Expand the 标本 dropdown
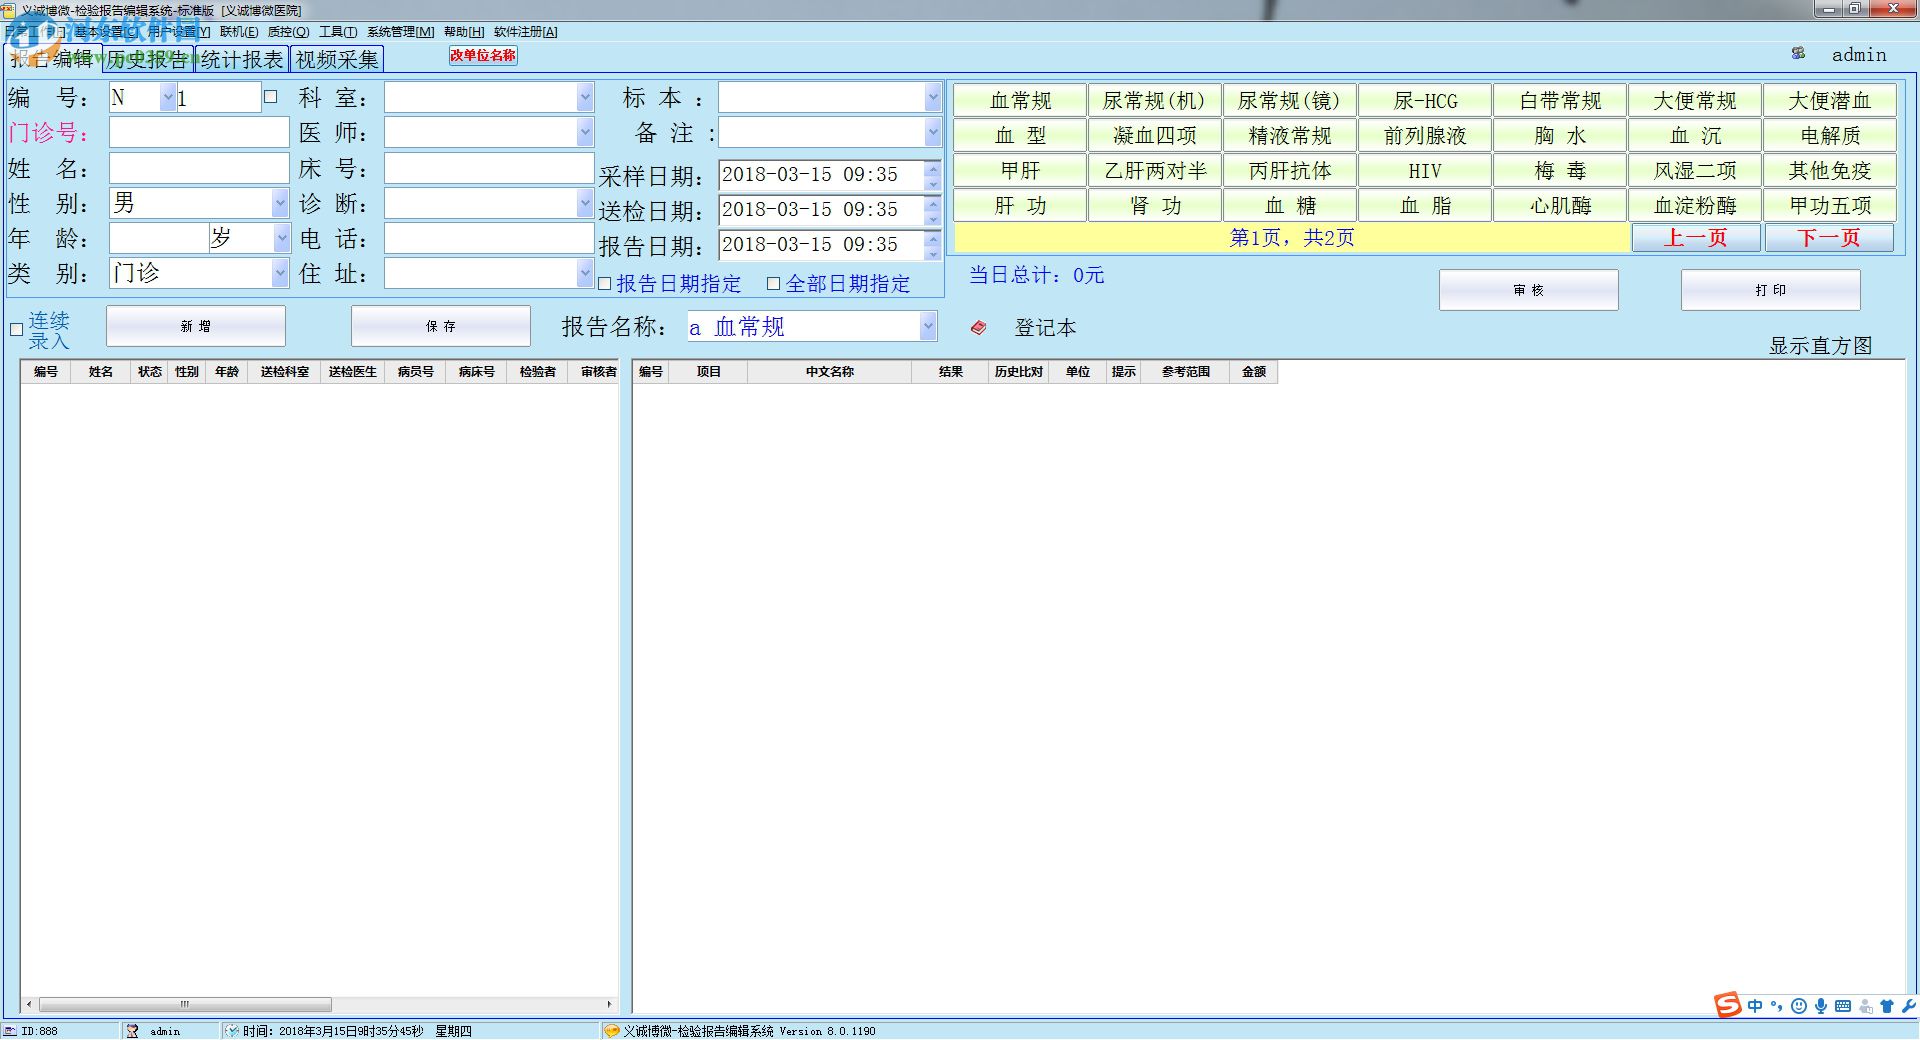The height and width of the screenshot is (1040, 1920). tap(932, 97)
